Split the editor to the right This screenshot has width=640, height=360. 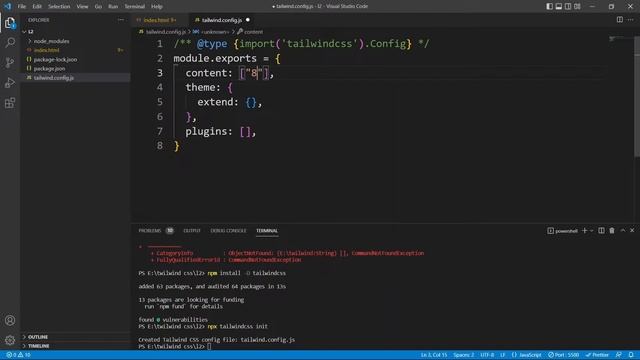620,20
